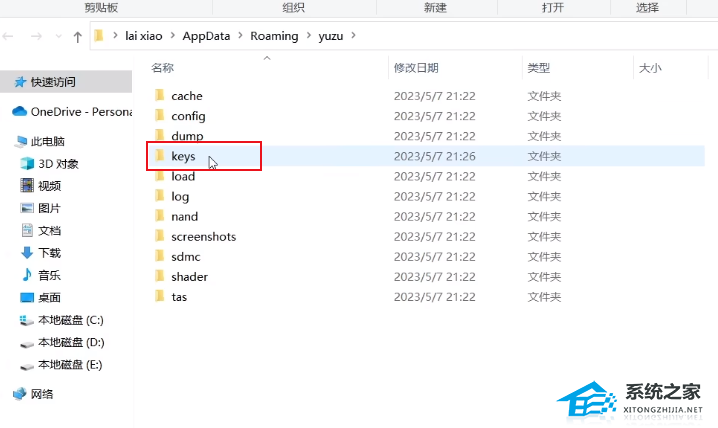Select the tas folder icon
Screen dimensions: 718x428
(159, 297)
